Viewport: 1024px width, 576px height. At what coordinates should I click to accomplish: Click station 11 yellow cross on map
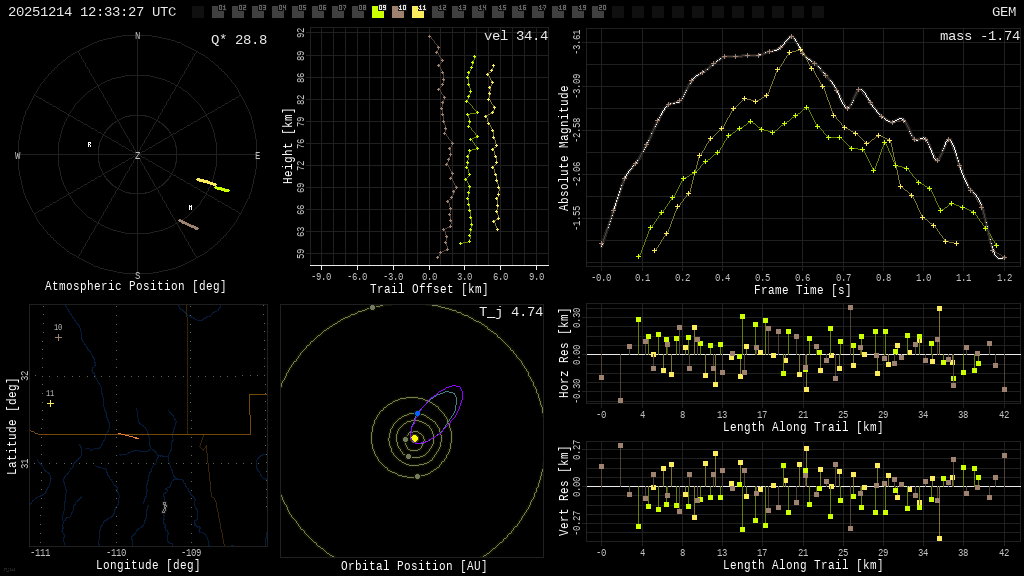[x=50, y=403]
